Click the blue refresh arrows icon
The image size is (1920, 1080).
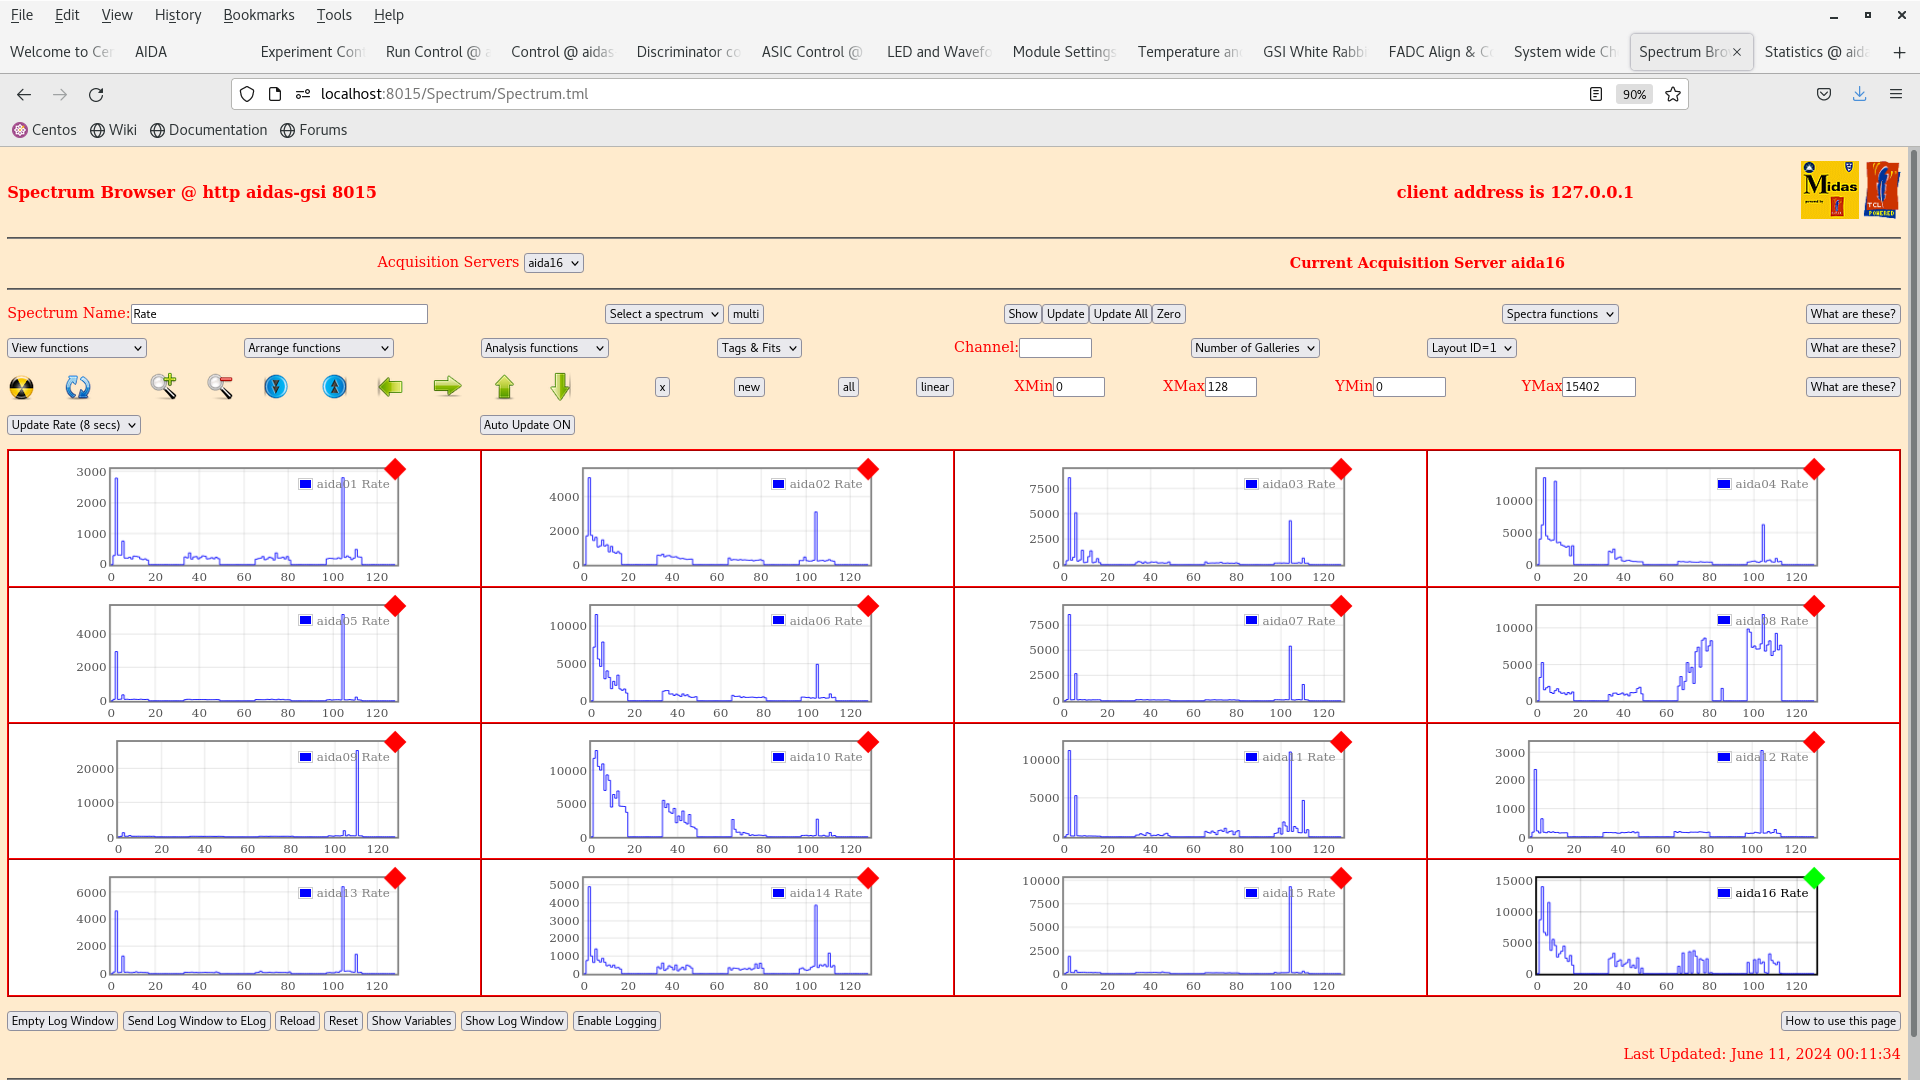coord(78,387)
